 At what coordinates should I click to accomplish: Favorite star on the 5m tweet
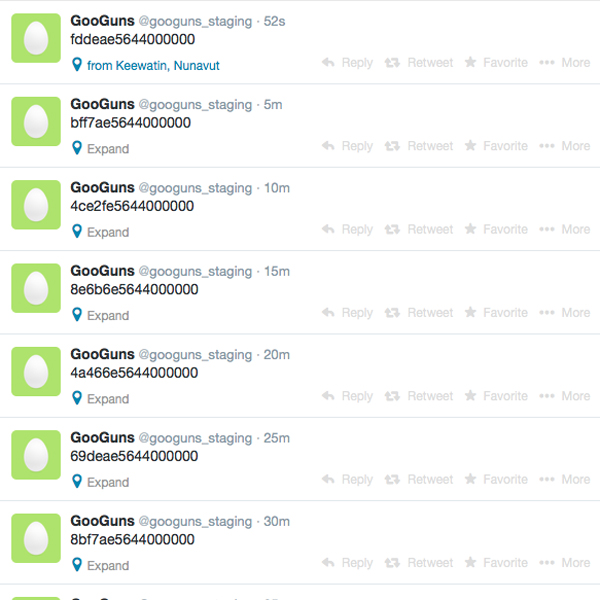pyautogui.click(x=470, y=145)
